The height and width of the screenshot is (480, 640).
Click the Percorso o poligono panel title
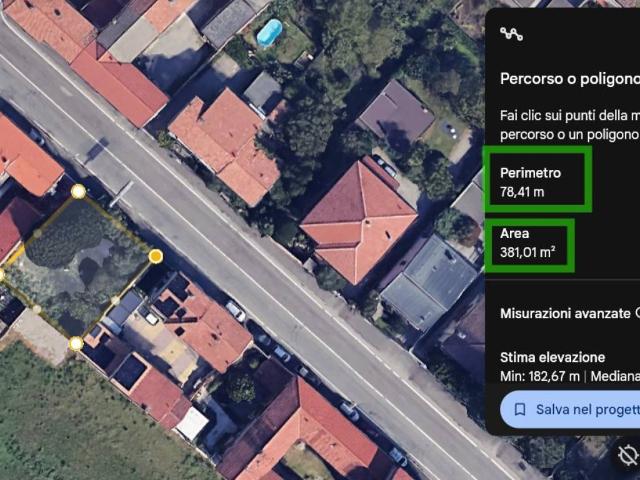point(568,78)
